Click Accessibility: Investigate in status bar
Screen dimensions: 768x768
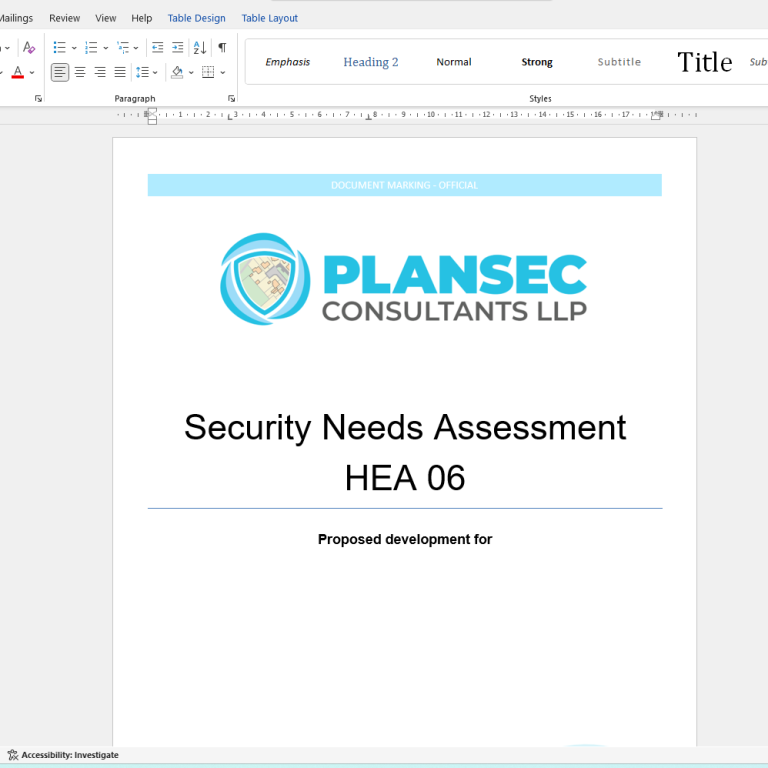coord(63,755)
